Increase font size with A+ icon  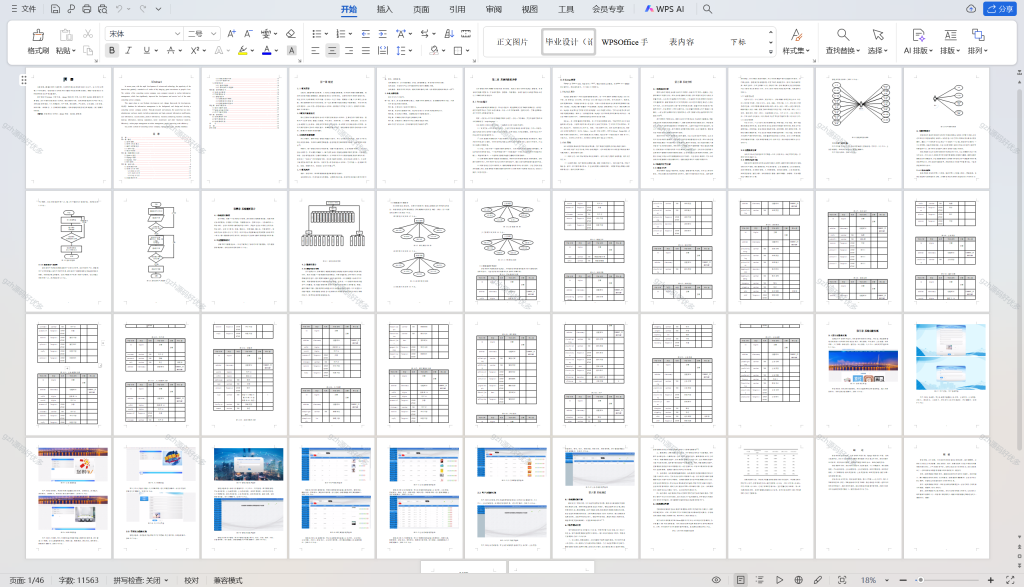pyautogui.click(x=231, y=34)
